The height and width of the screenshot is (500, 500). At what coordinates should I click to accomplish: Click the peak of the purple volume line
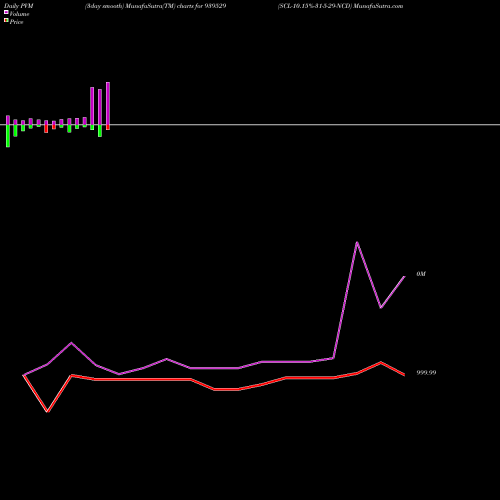click(x=357, y=243)
